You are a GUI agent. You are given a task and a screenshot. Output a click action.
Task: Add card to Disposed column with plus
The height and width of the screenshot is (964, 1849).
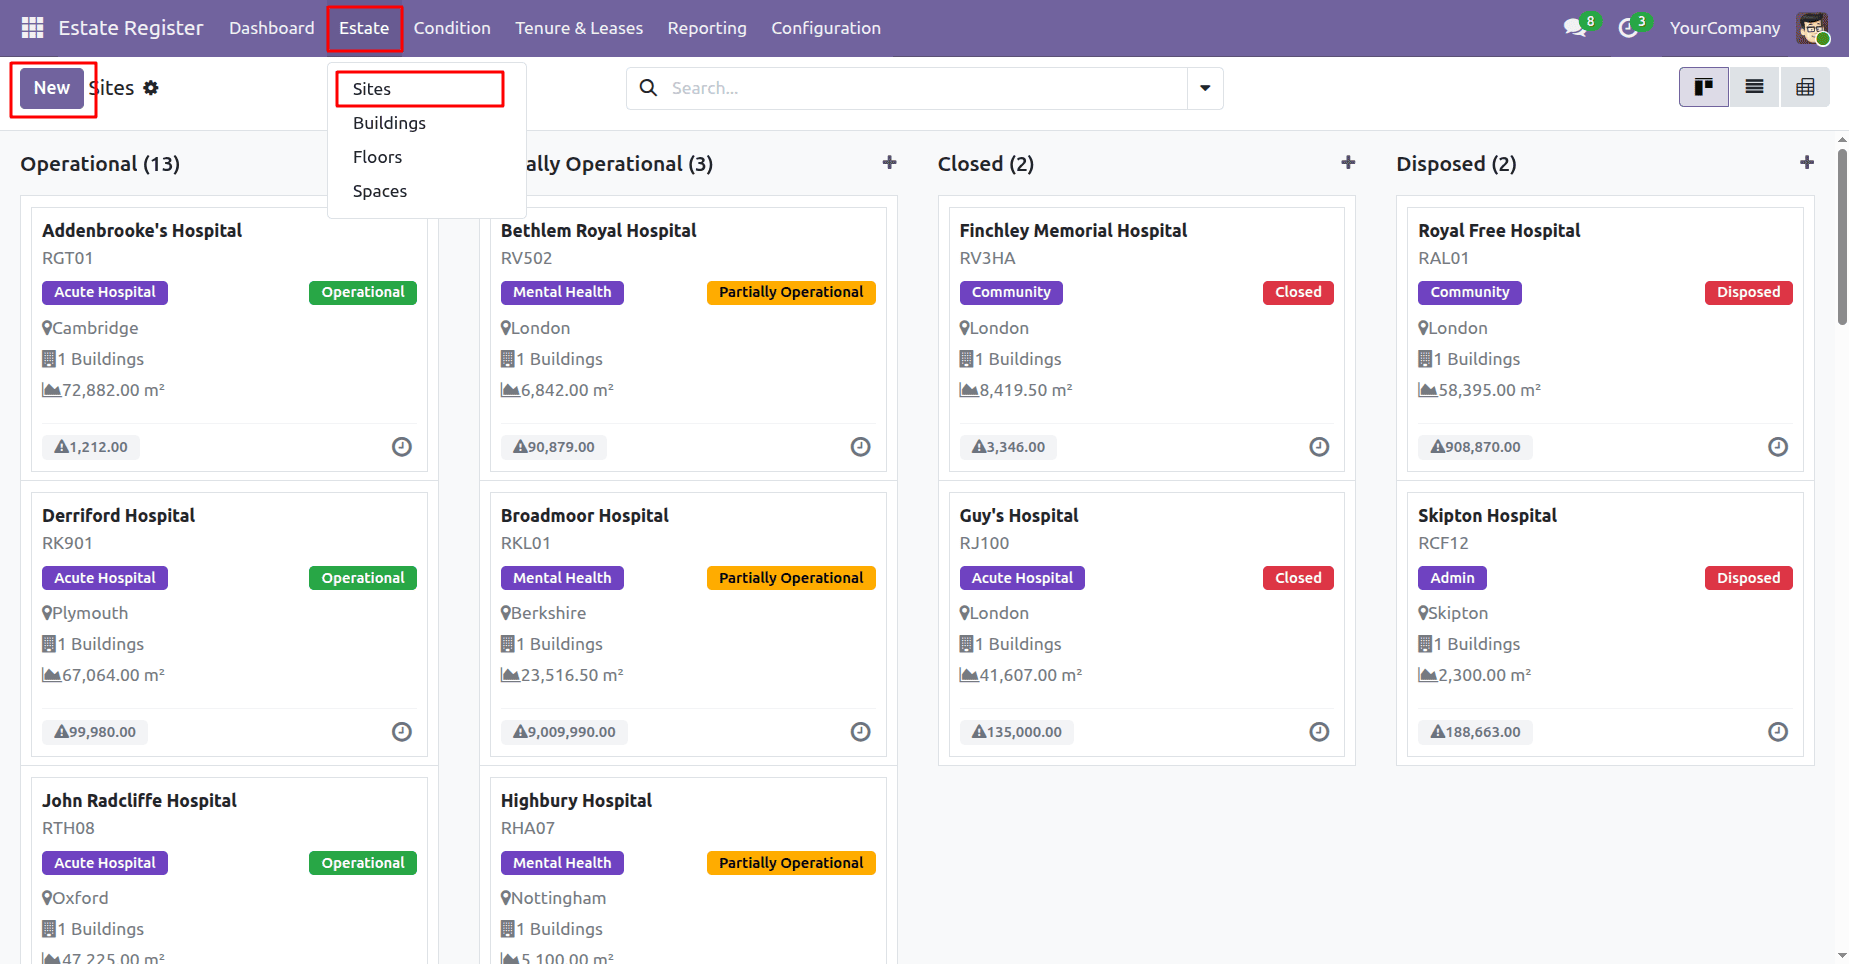coord(1807,162)
